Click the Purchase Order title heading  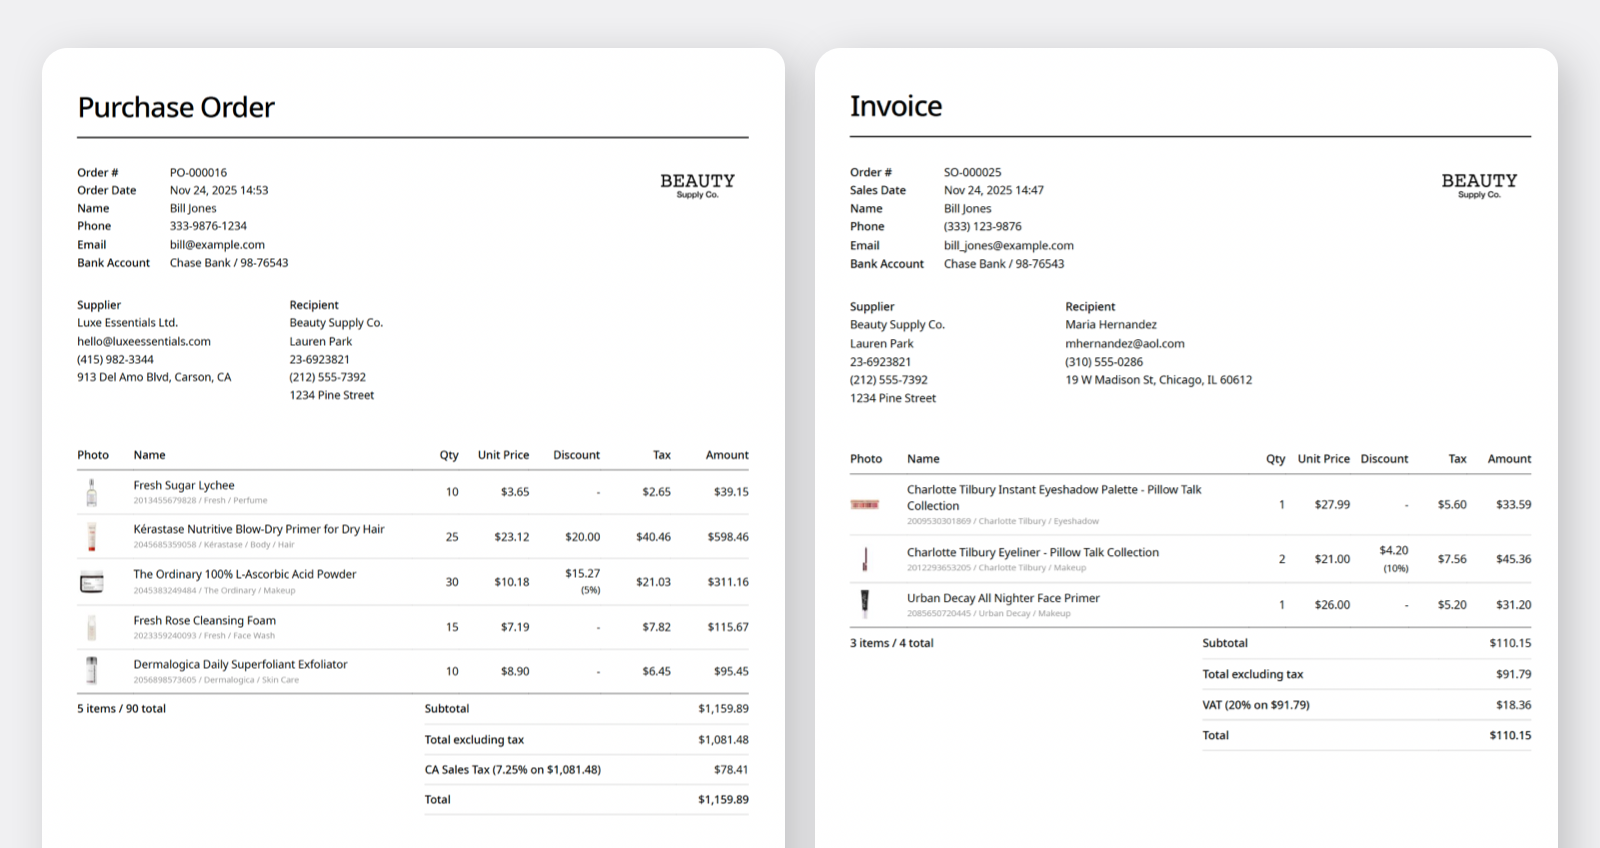tap(176, 107)
